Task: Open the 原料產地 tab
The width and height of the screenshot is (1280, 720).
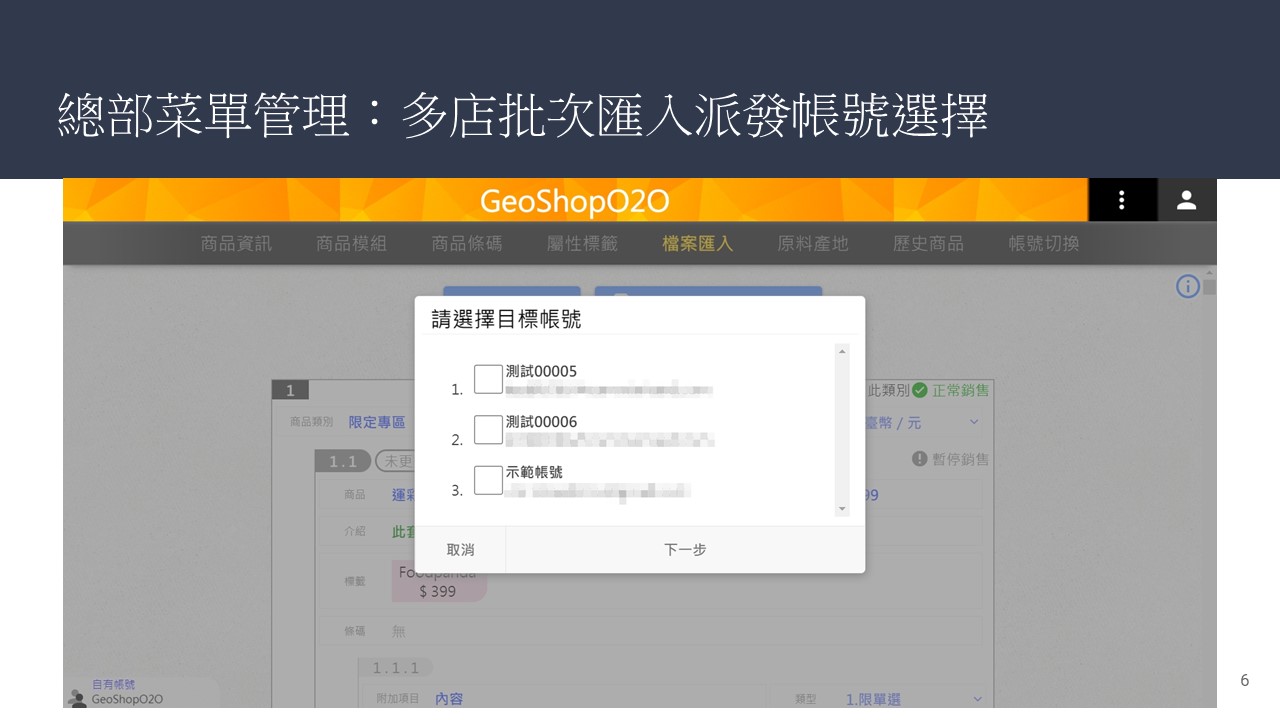Action: [812, 243]
